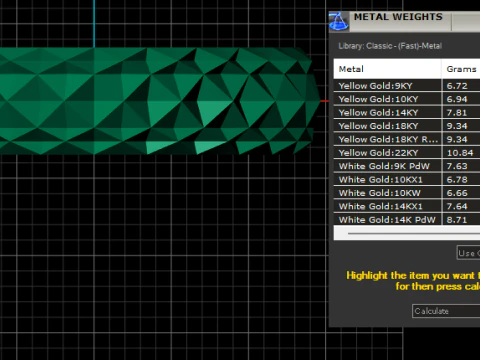Select the Yellow Gold:18KY R... row
Image resolution: width=480 pixels, height=360 pixels.
tap(407, 139)
